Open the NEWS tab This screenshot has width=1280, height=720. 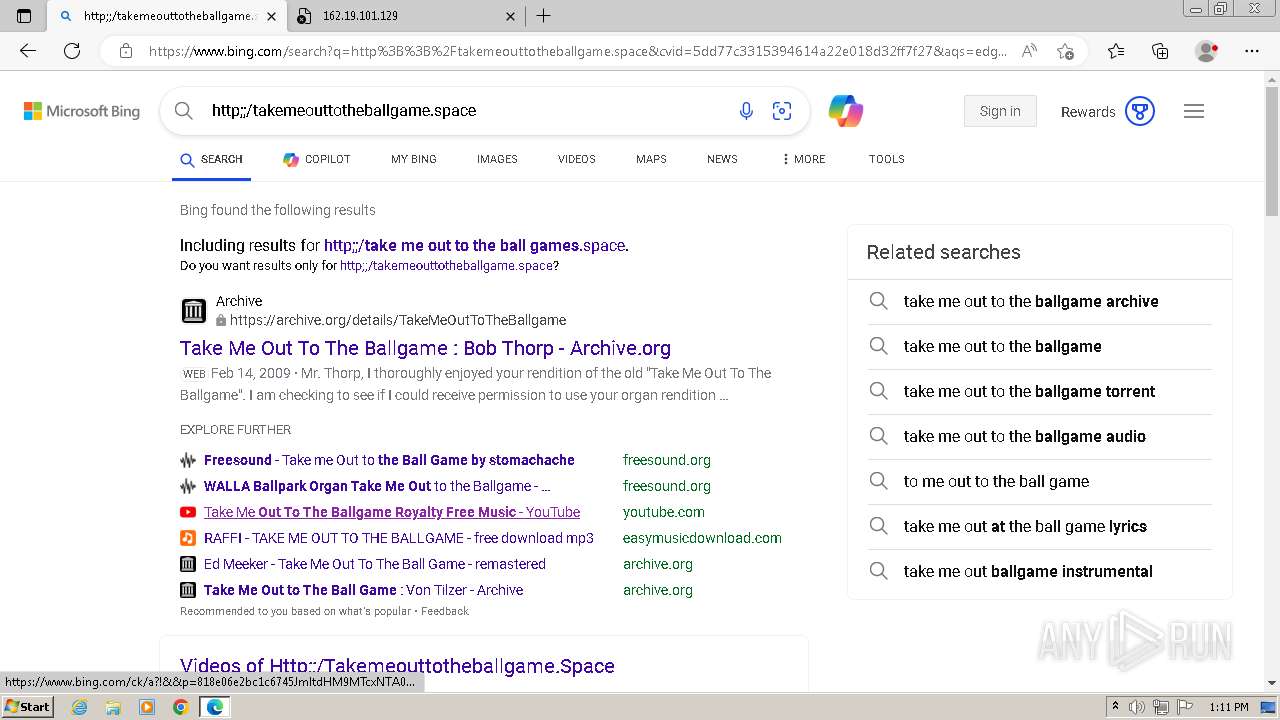[722, 159]
